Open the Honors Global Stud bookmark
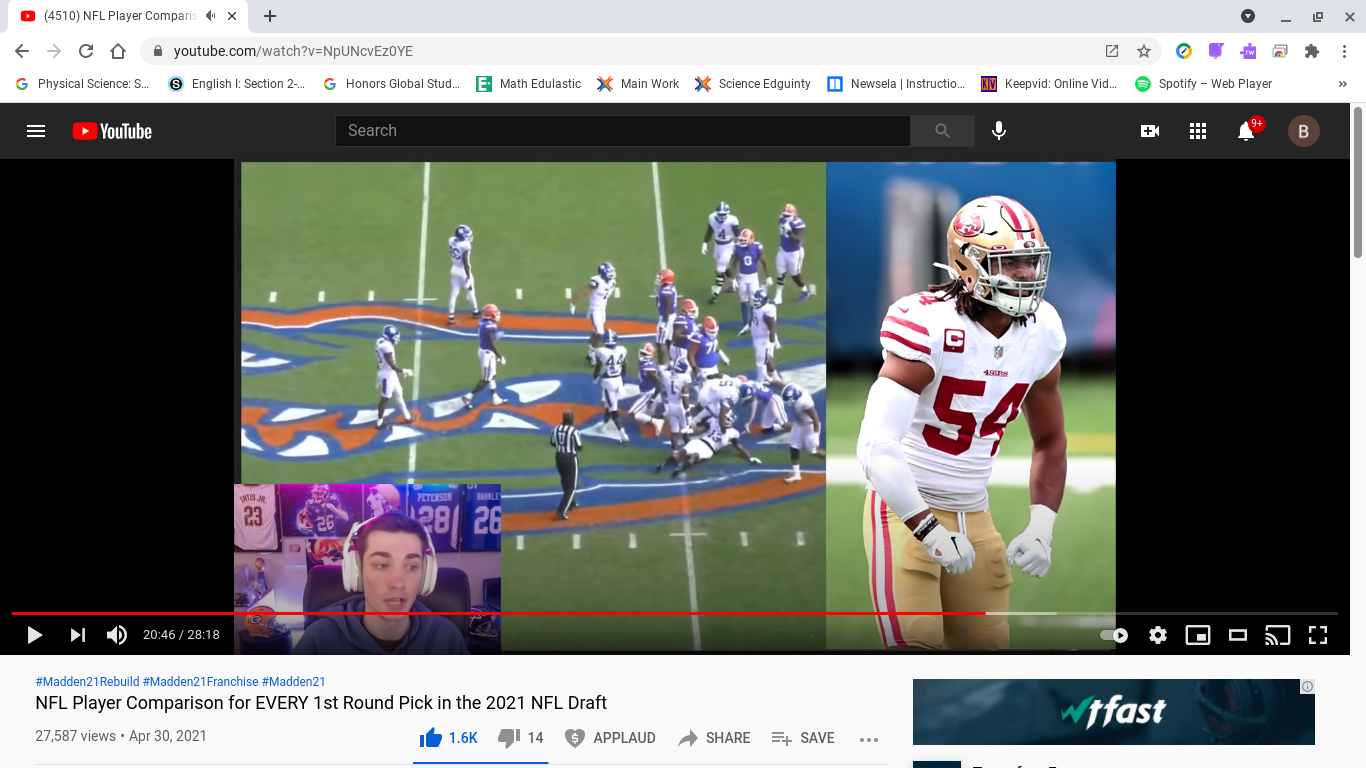Screen dimensions: 1366x768 [392, 84]
